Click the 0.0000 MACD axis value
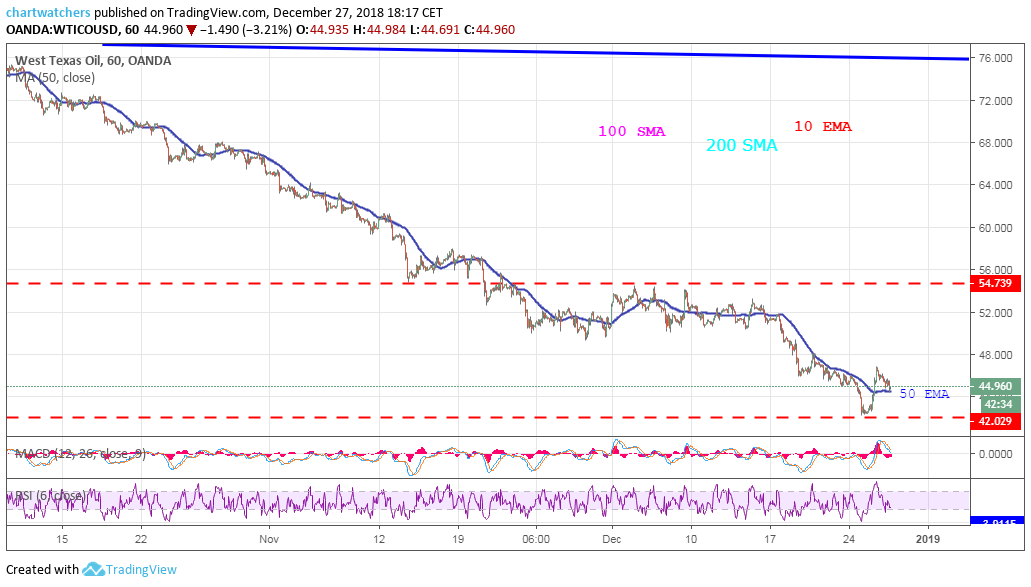1031x587 pixels. click(995, 454)
